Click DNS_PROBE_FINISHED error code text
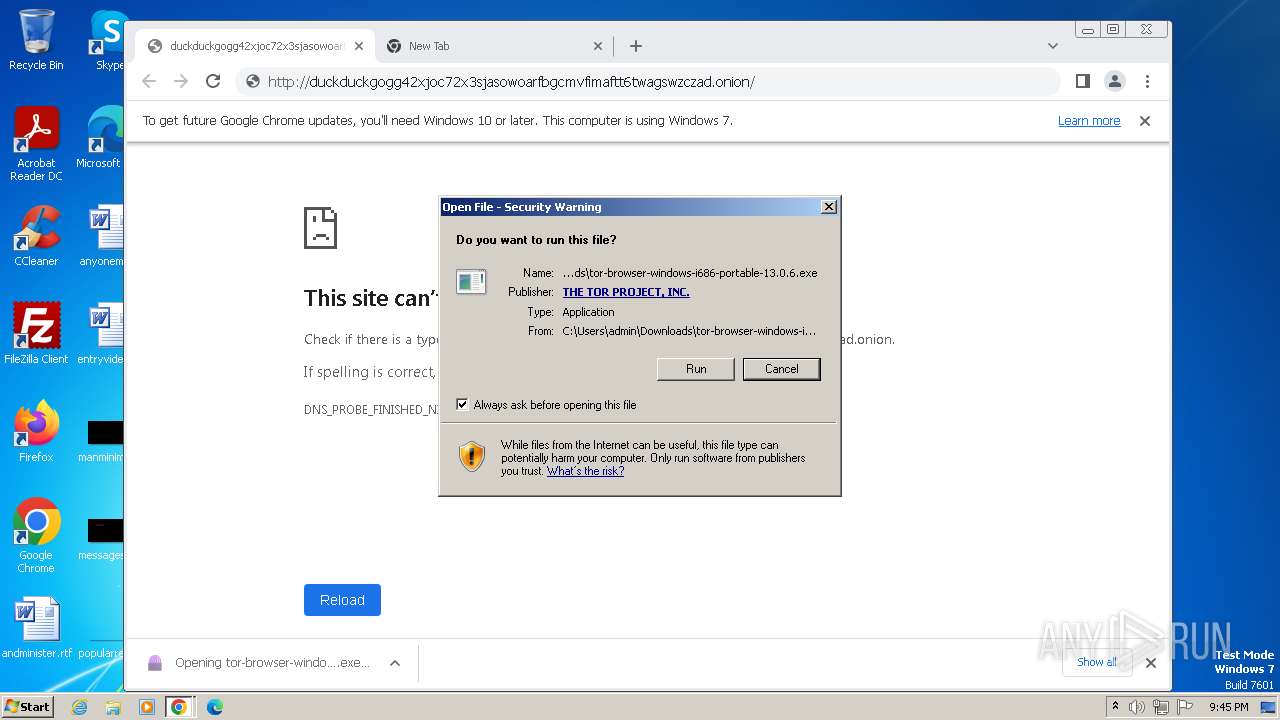1280x720 pixels. (x=371, y=410)
